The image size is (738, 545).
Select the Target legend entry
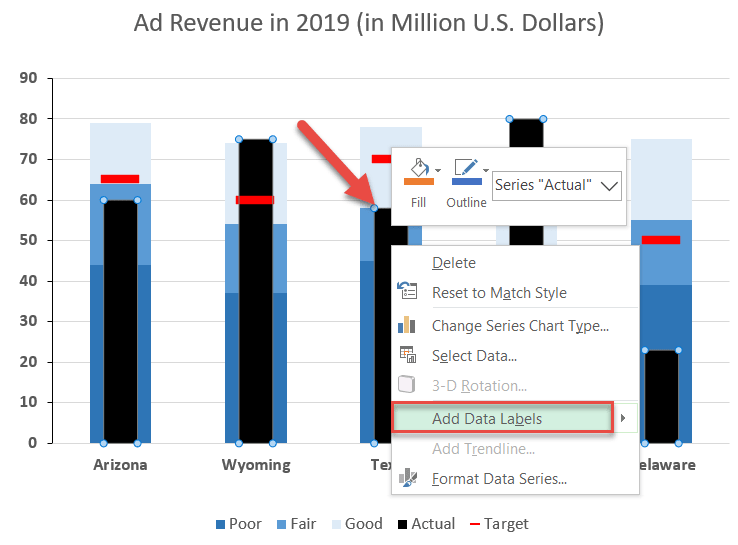(x=499, y=524)
